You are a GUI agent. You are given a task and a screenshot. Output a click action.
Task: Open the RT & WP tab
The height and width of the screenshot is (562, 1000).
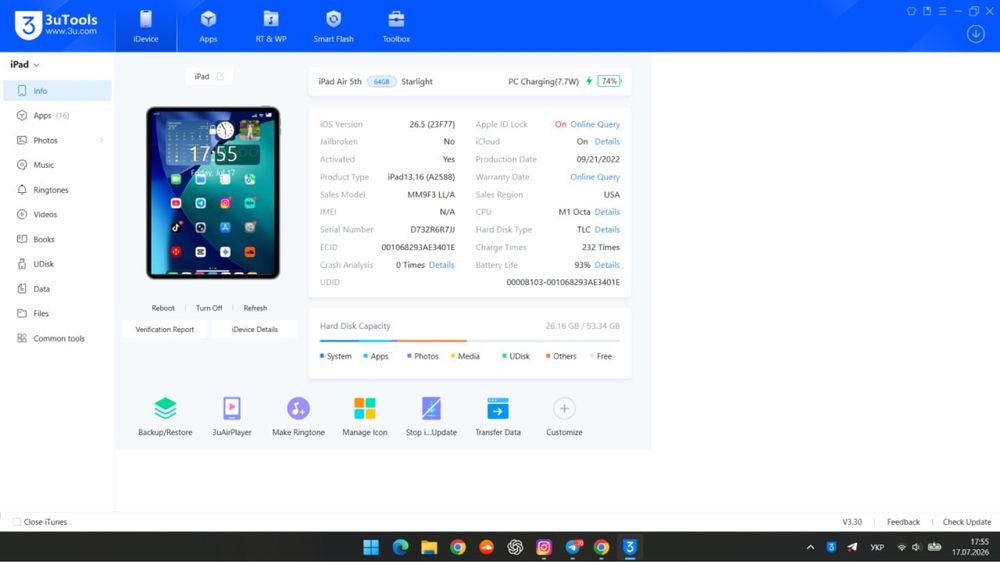click(270, 26)
